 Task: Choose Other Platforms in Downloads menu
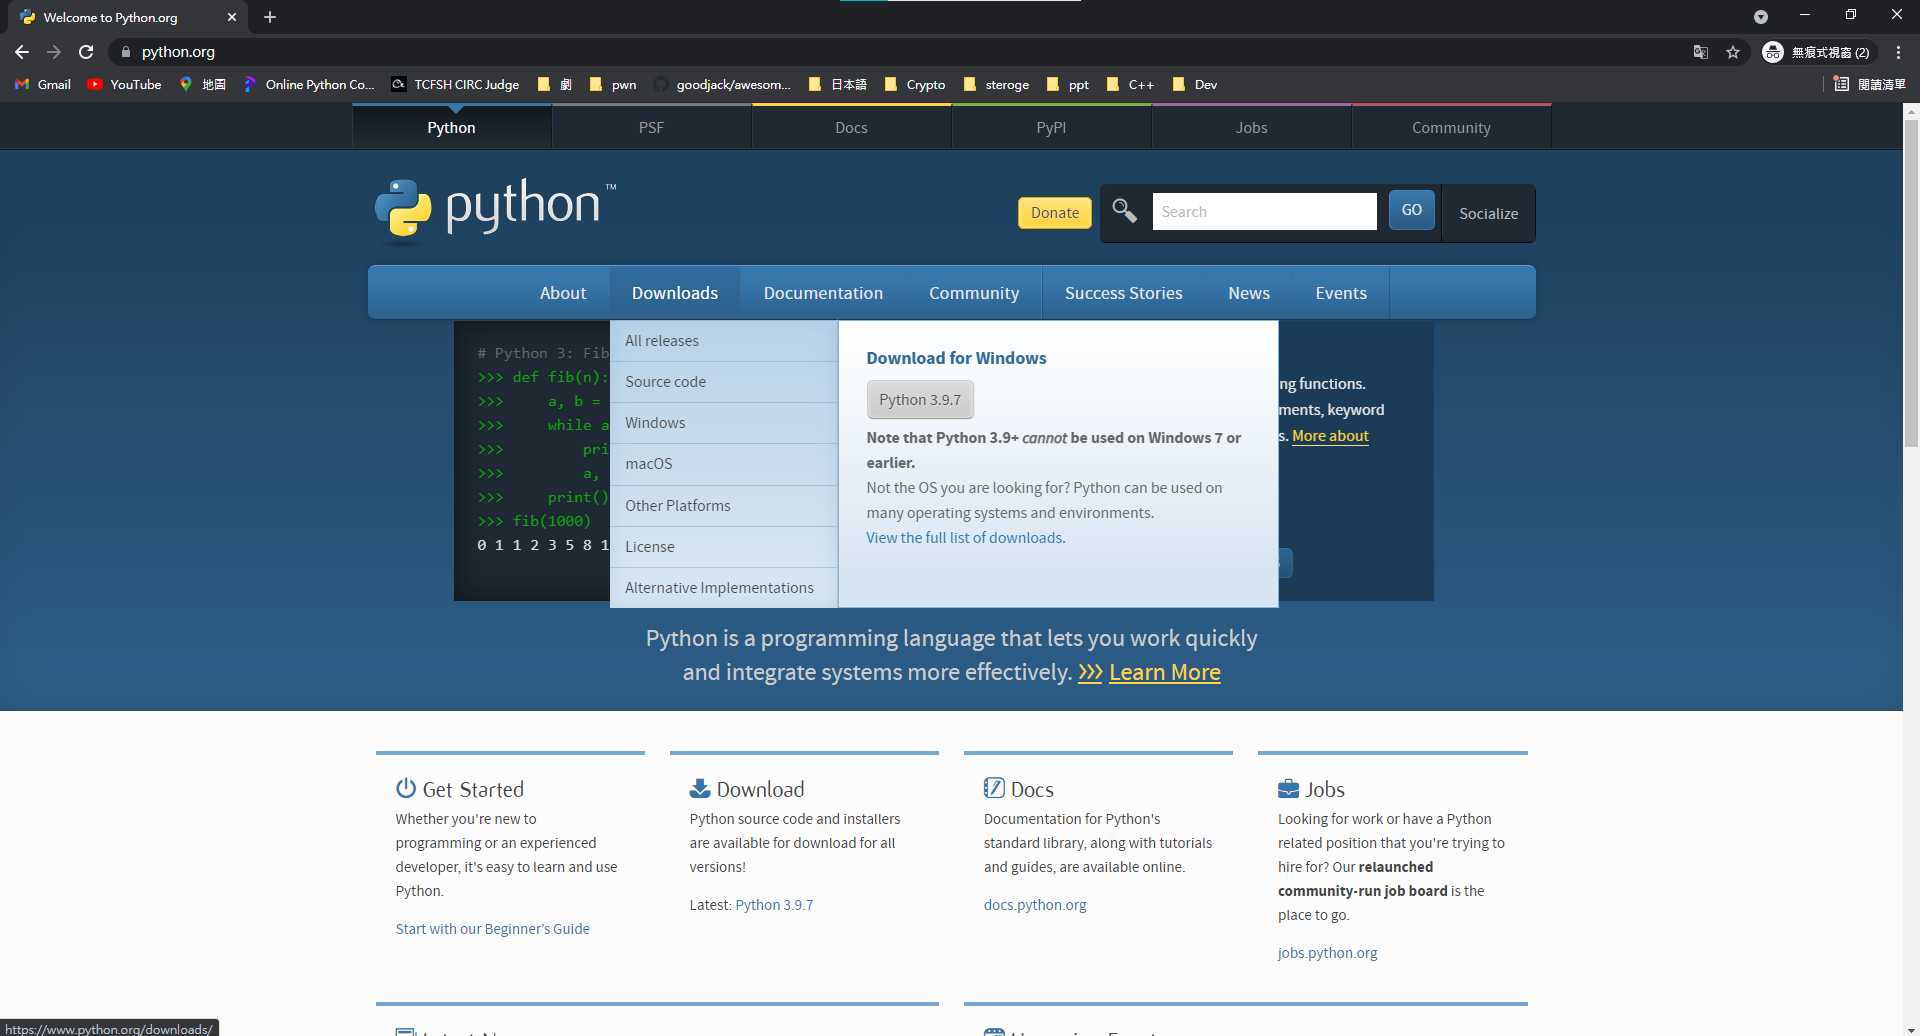tap(724, 506)
